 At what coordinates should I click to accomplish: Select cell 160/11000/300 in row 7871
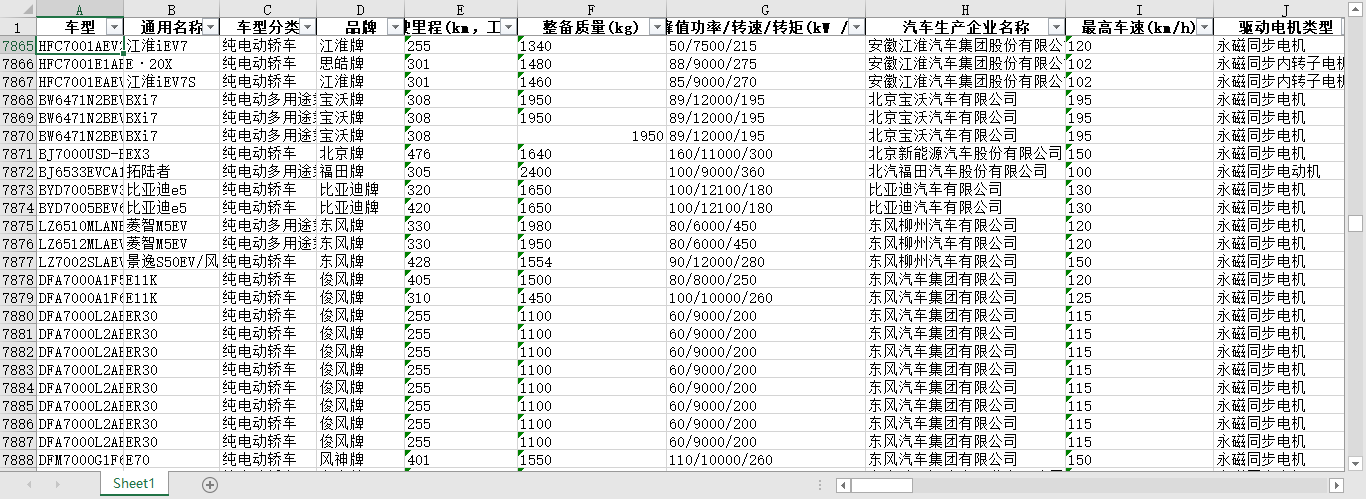click(766, 153)
